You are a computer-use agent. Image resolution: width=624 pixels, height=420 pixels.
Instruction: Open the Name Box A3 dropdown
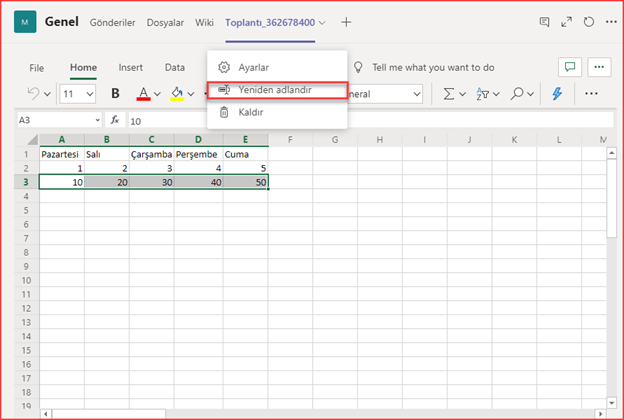98,120
